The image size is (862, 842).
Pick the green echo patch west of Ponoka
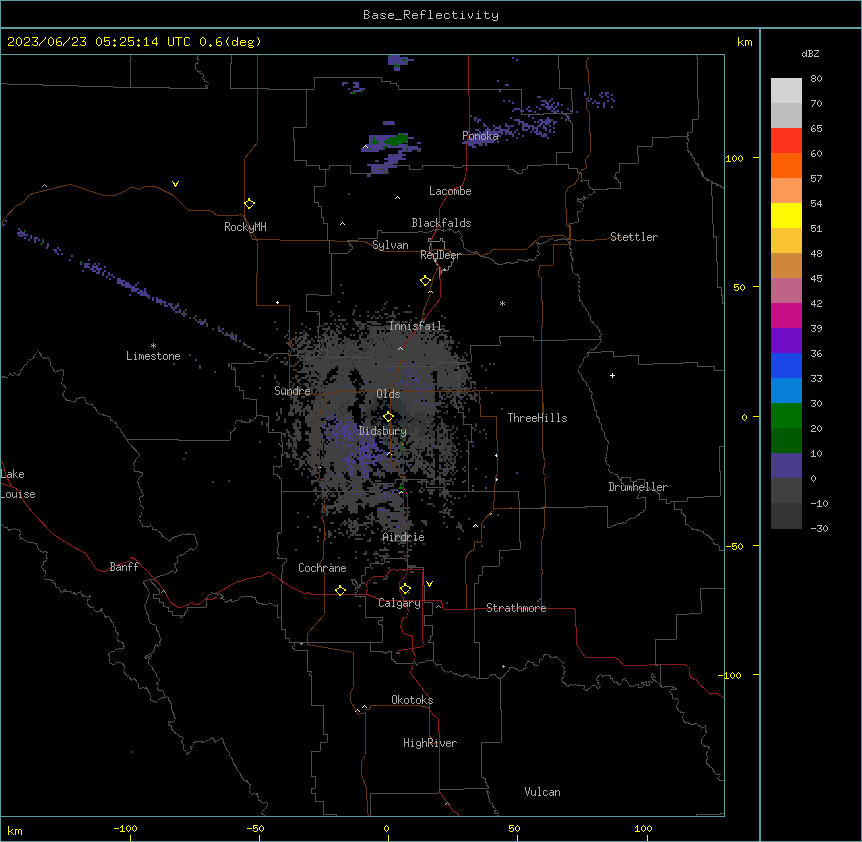(396, 140)
